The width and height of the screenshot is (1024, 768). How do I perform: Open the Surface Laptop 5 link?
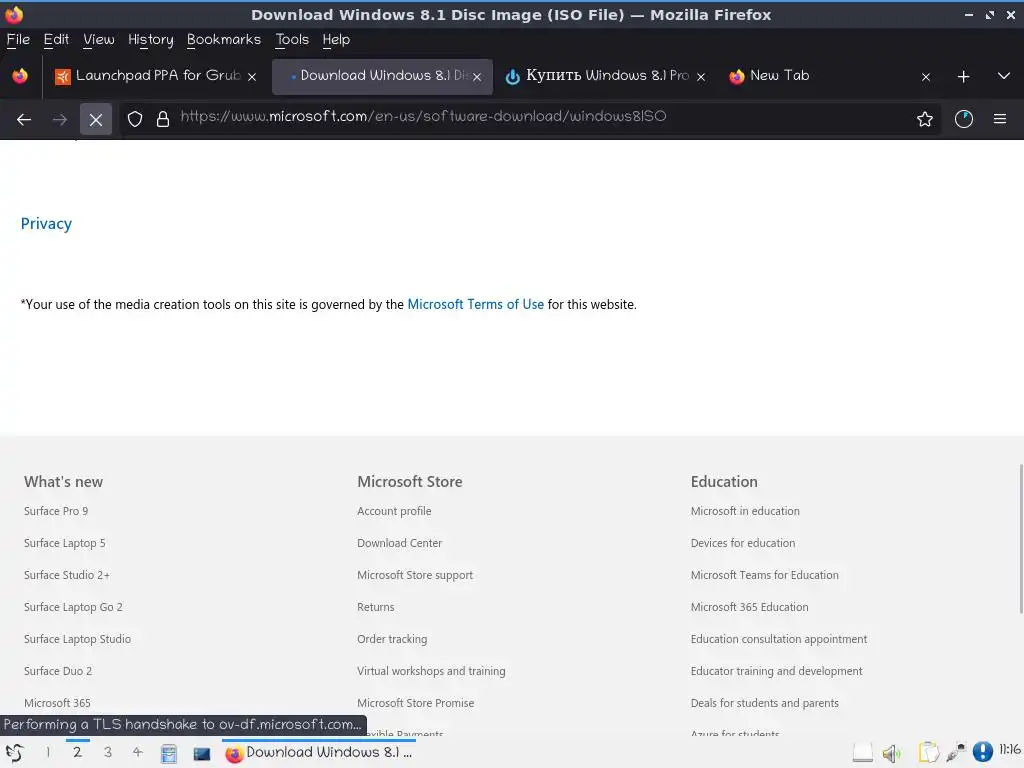pos(65,543)
